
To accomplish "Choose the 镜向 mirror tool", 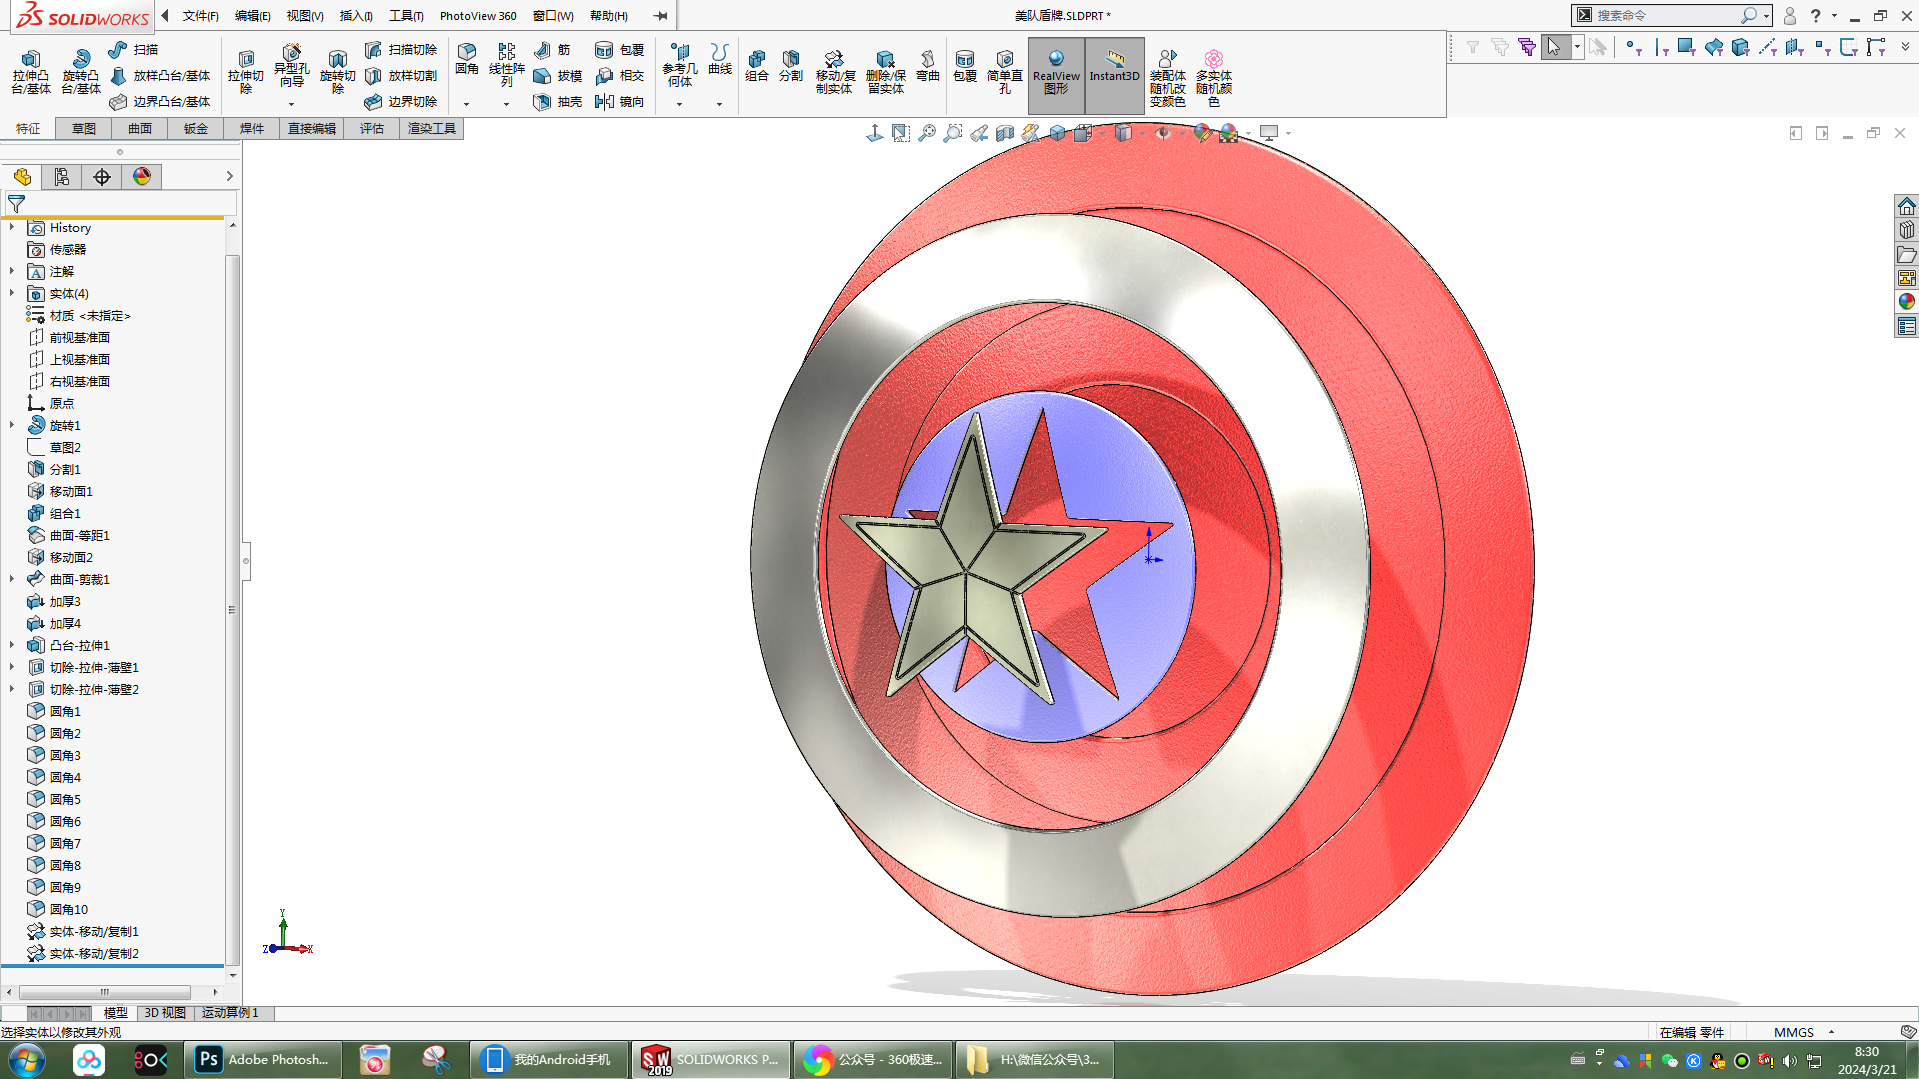I will pos(620,101).
